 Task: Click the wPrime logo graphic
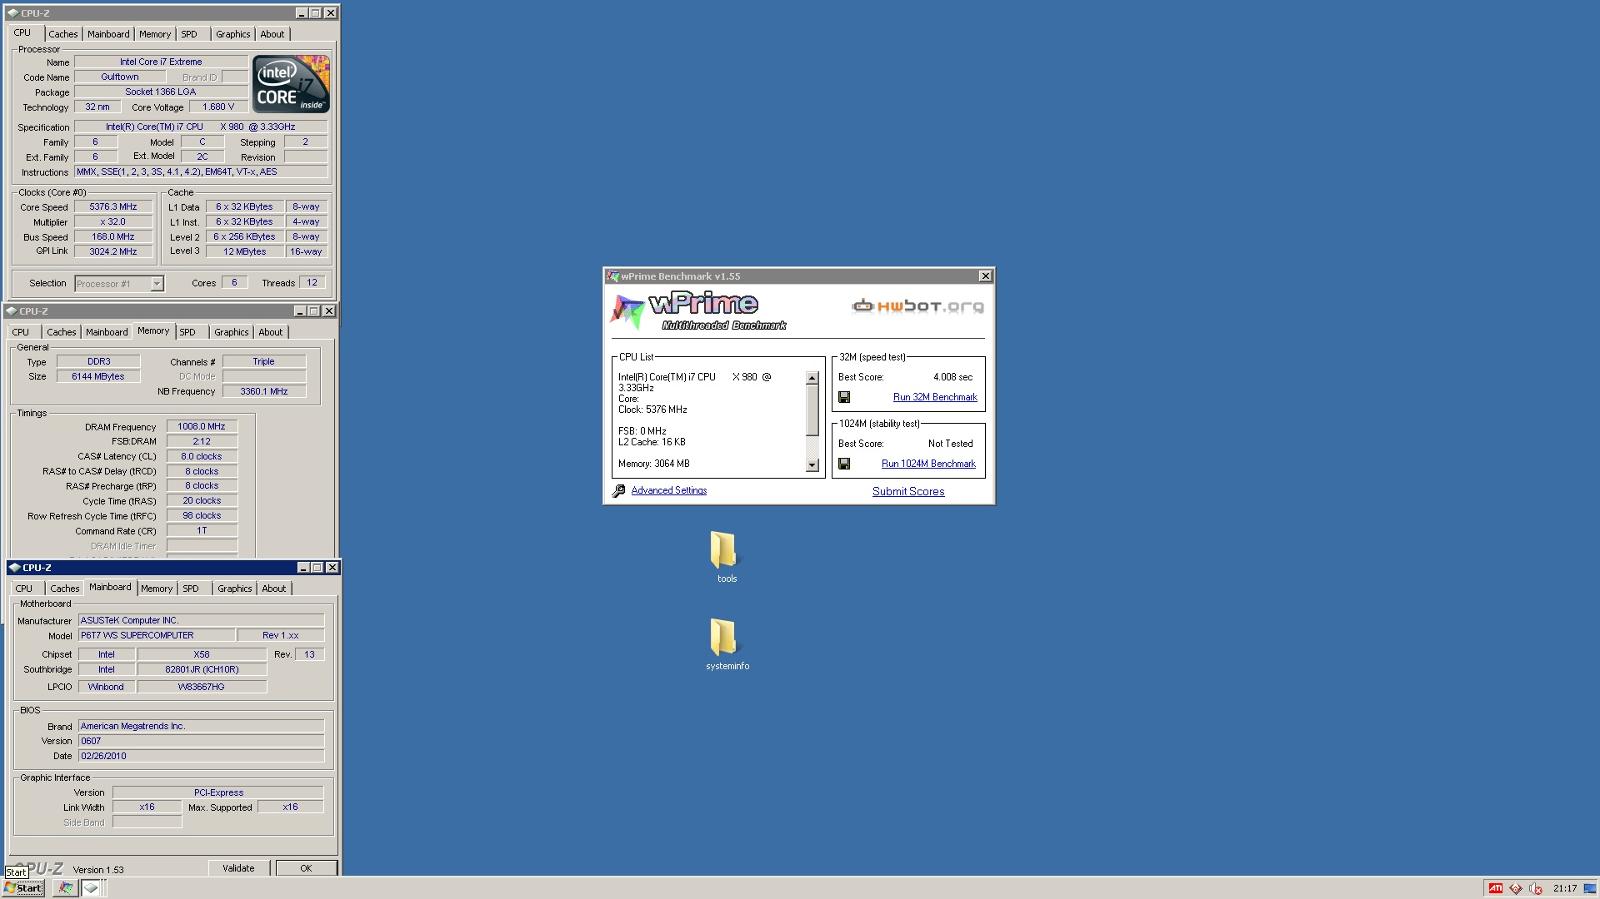[700, 311]
